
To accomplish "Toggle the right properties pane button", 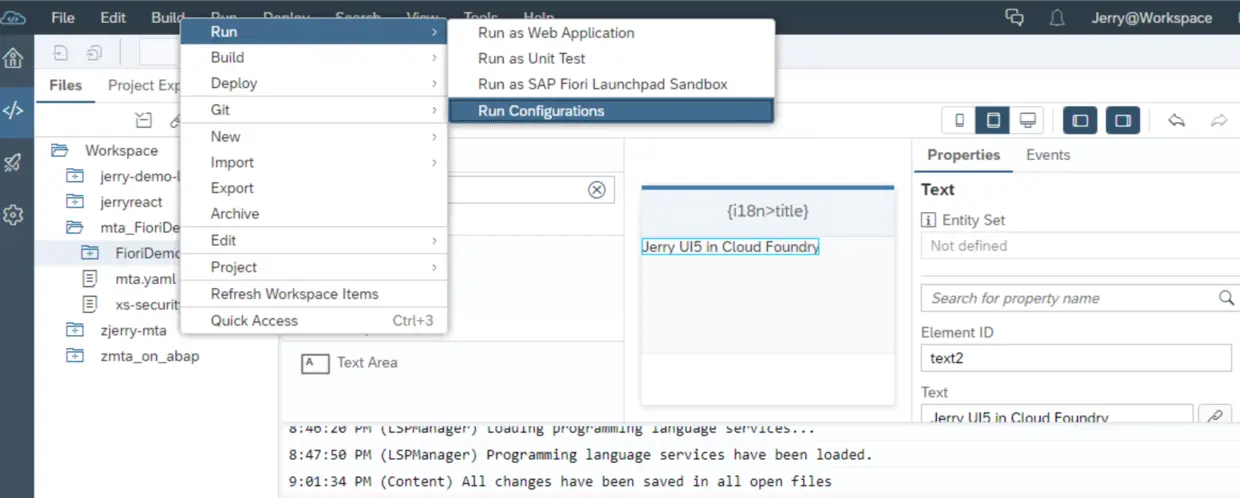I will pyautogui.click(x=1123, y=121).
